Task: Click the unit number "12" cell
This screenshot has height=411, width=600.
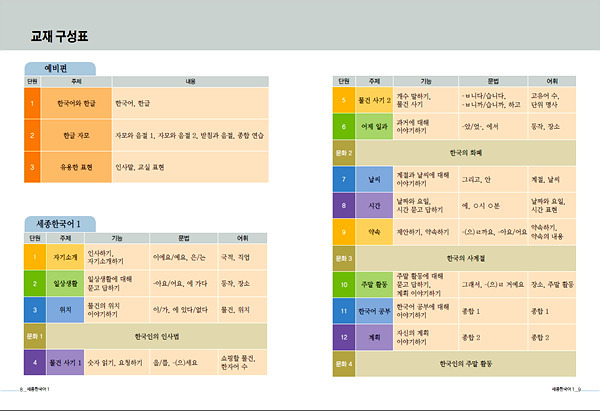Action: 344,337
